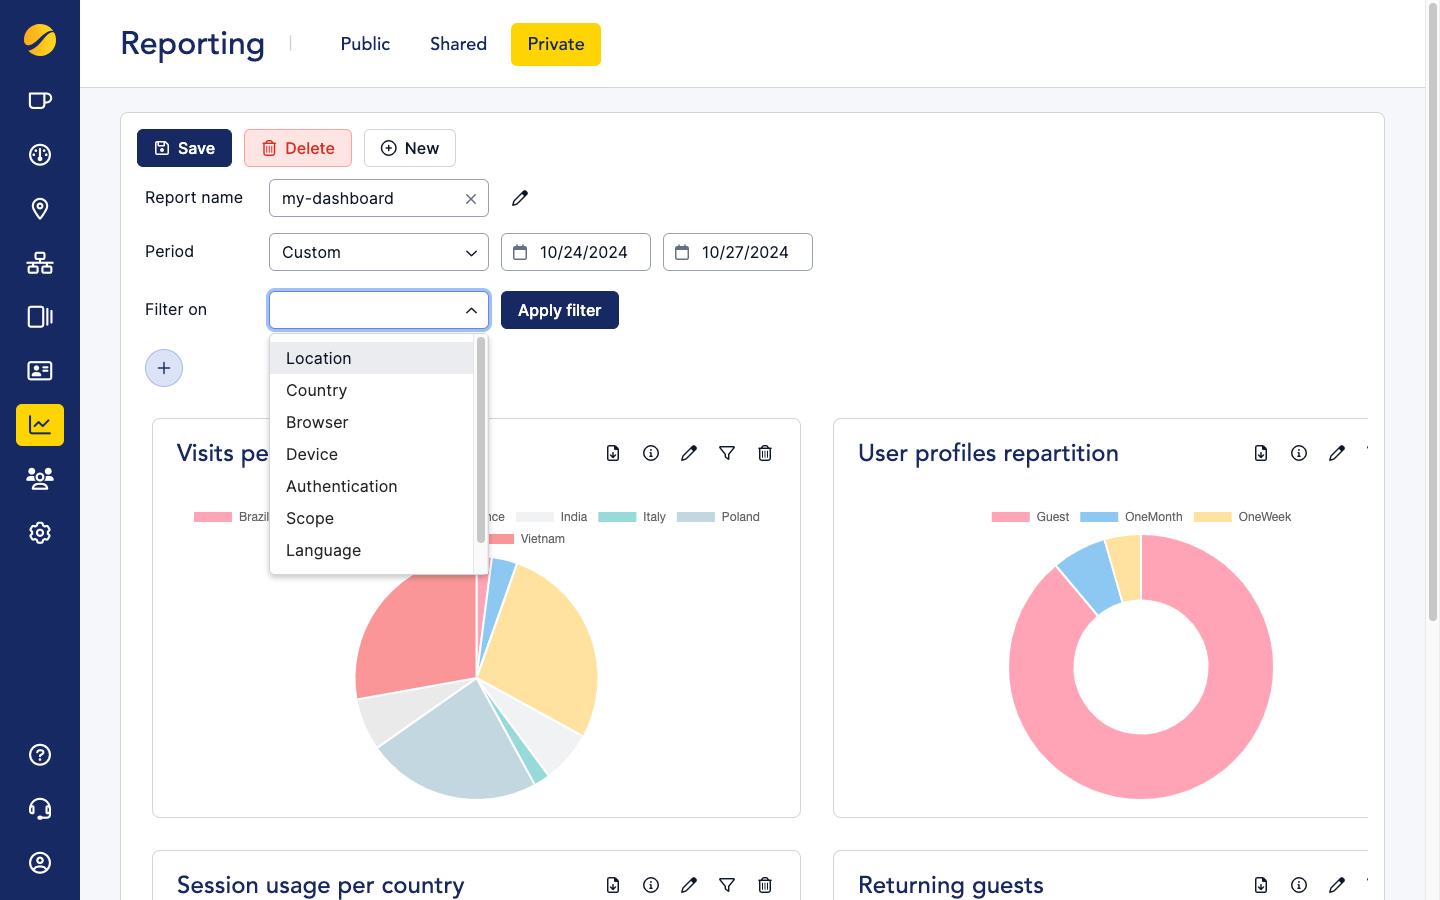Click the network hierarchy sidebar icon

tap(39, 262)
